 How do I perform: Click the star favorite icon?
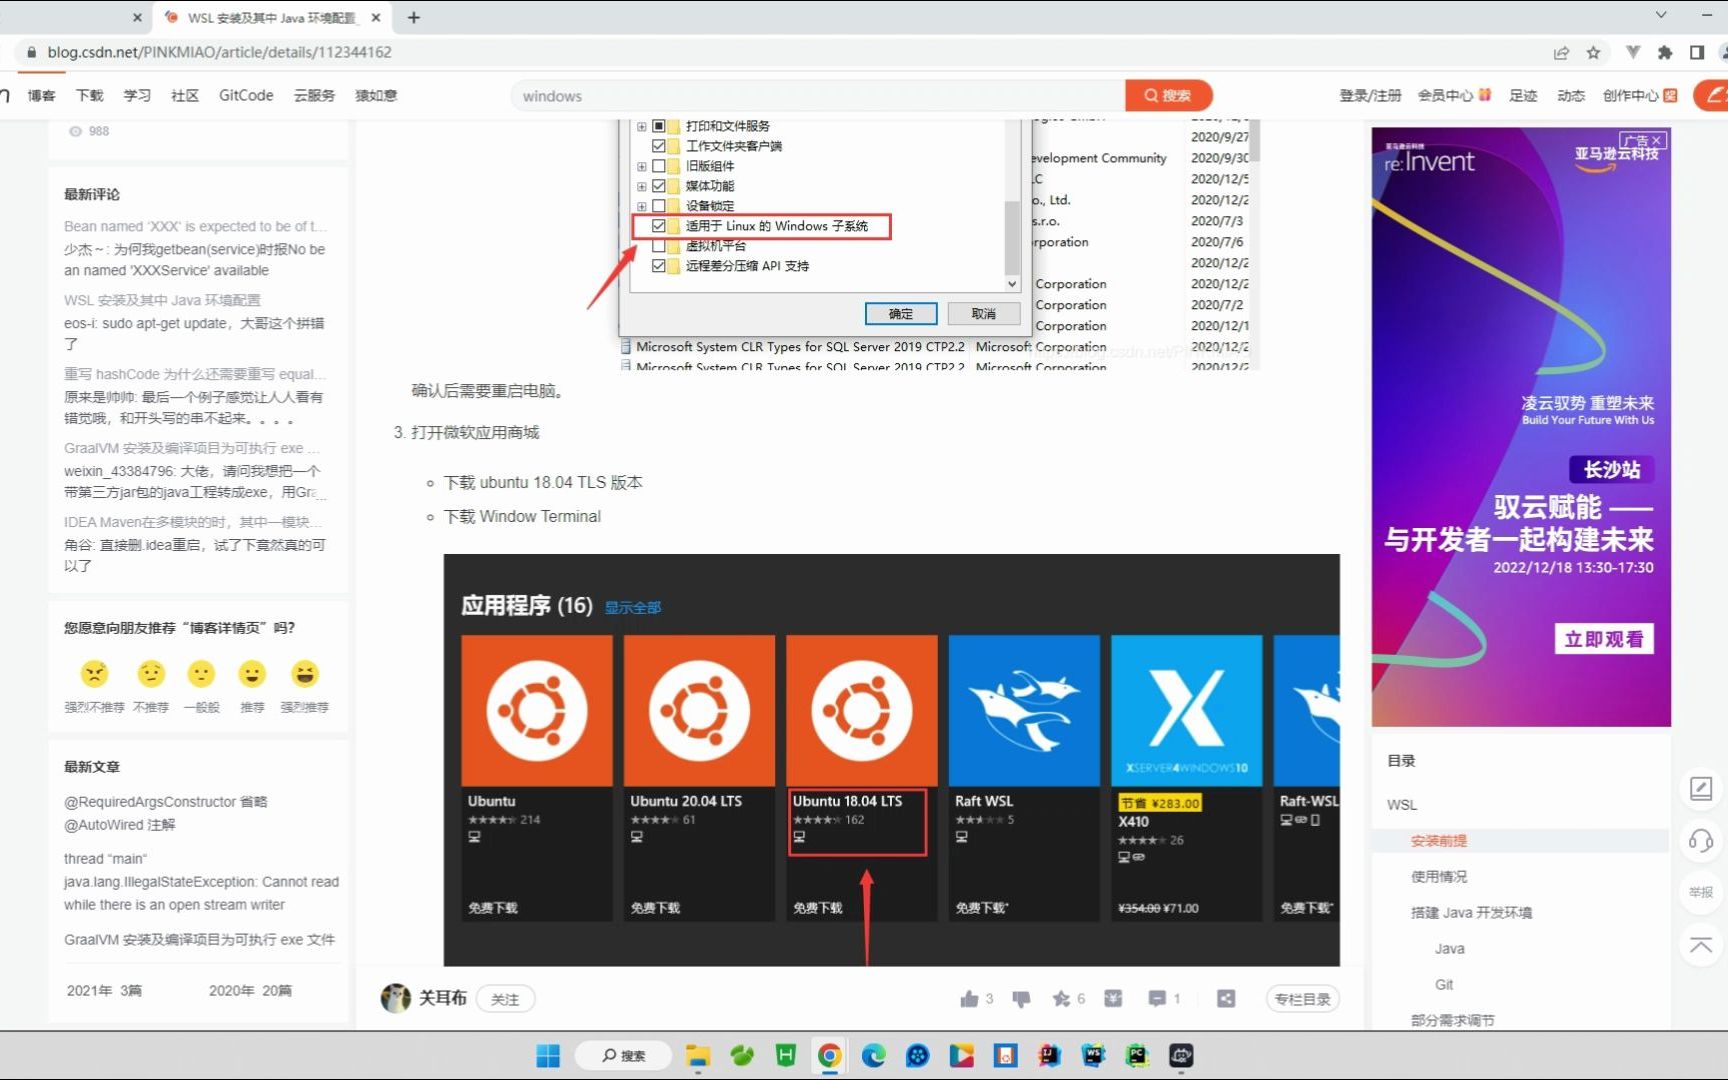[1061, 998]
